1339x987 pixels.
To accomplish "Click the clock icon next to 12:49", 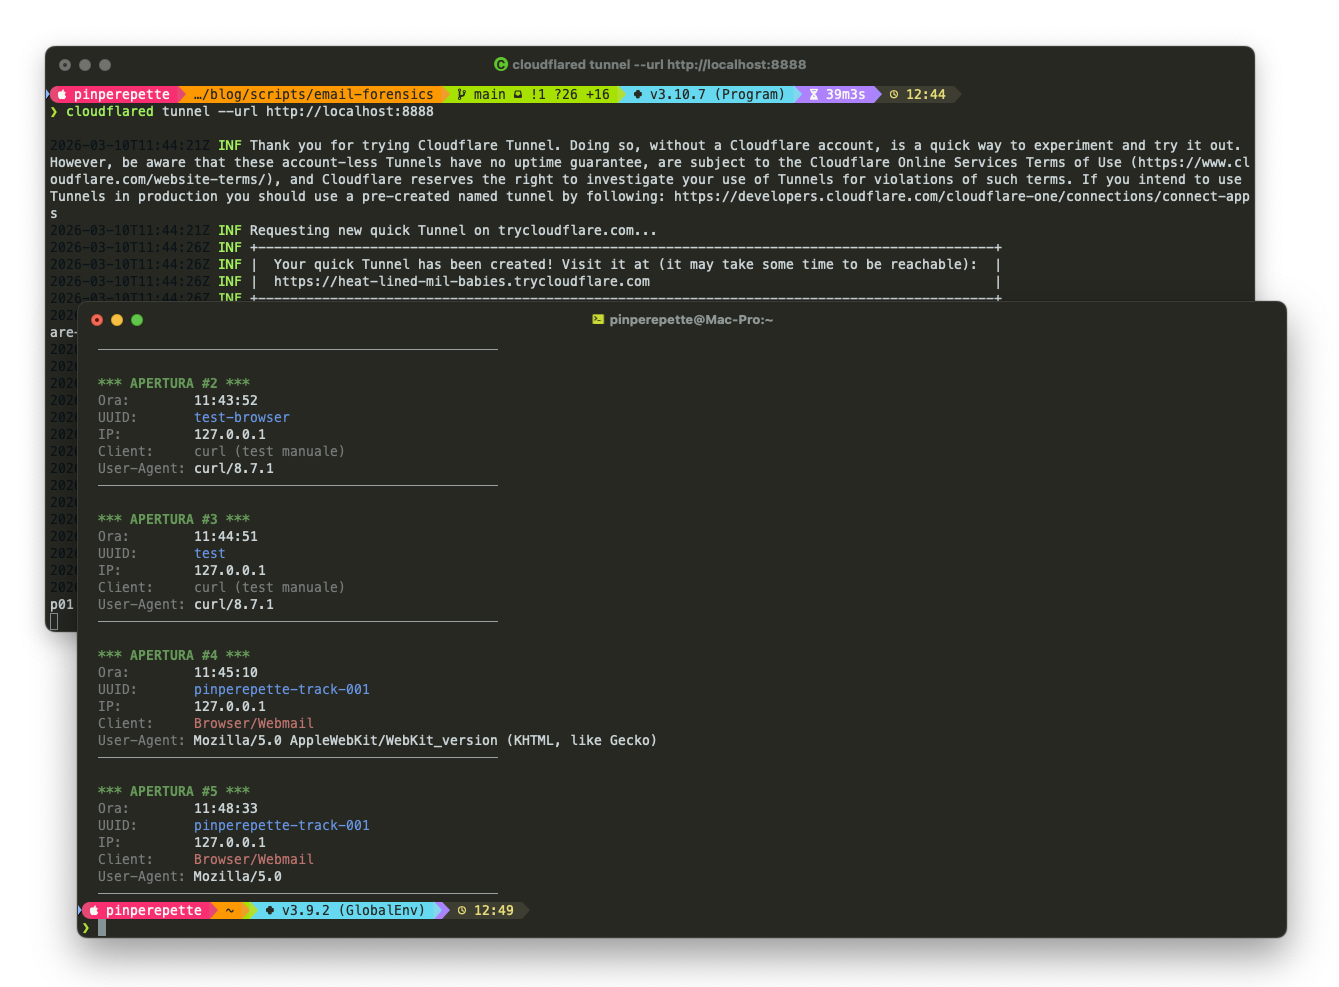I will pos(461,910).
